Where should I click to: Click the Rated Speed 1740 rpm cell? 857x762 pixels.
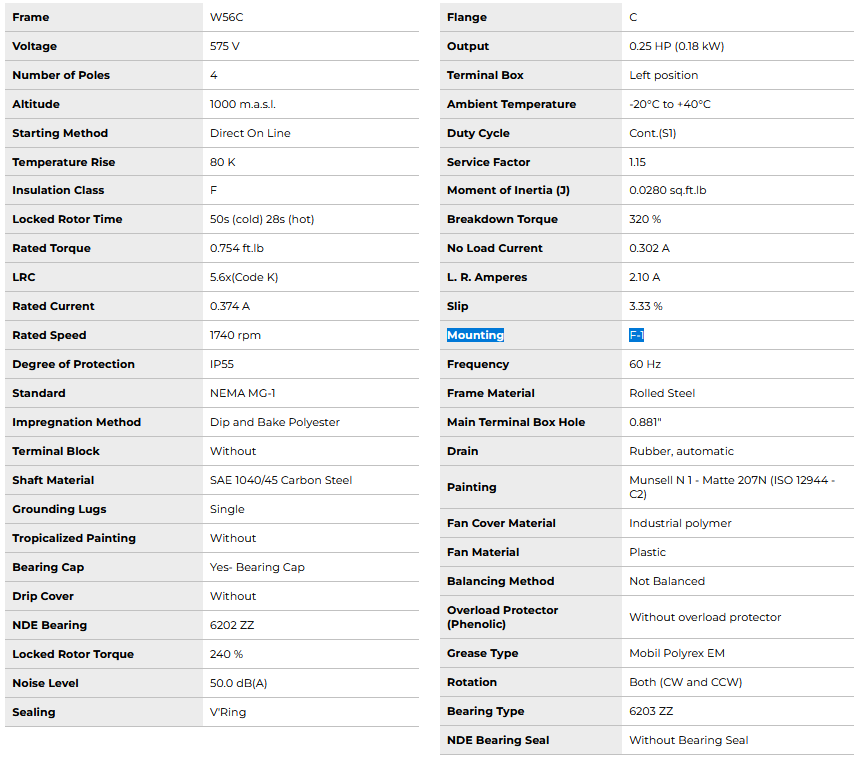point(235,335)
